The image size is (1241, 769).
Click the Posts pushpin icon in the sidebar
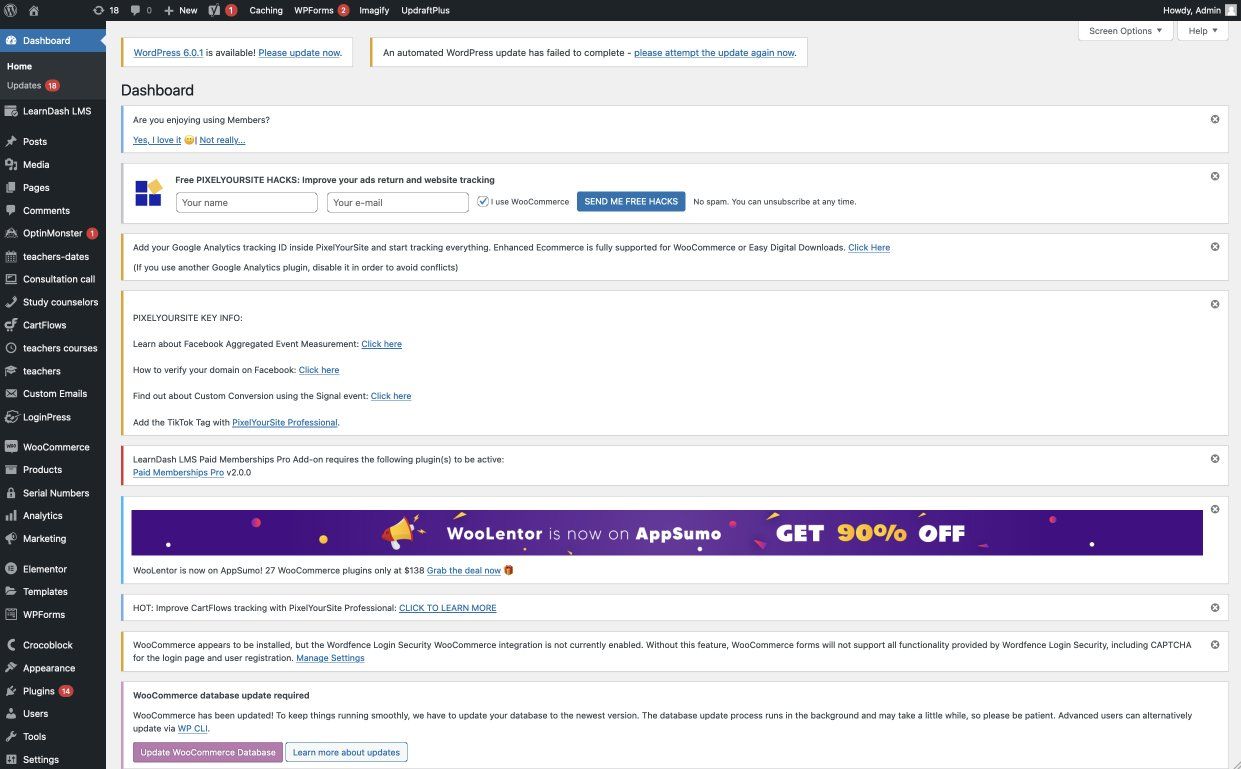[11, 142]
